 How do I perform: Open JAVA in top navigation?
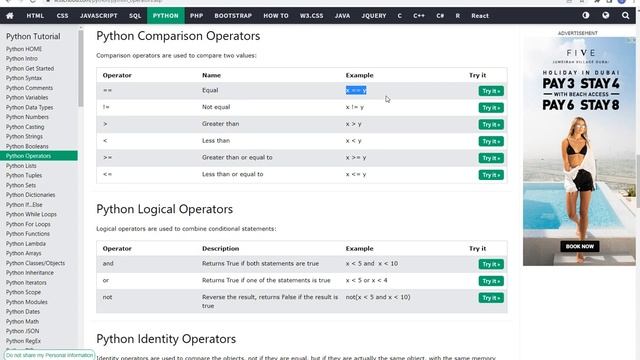coord(342,16)
